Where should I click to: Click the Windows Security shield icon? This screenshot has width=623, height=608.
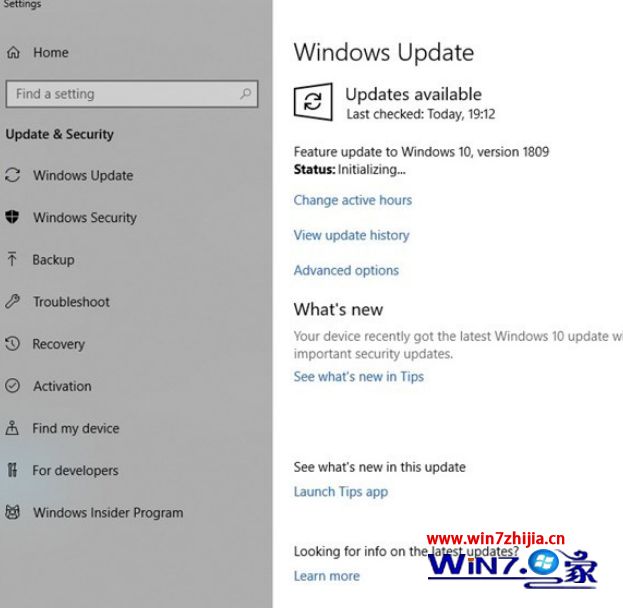click(12, 217)
